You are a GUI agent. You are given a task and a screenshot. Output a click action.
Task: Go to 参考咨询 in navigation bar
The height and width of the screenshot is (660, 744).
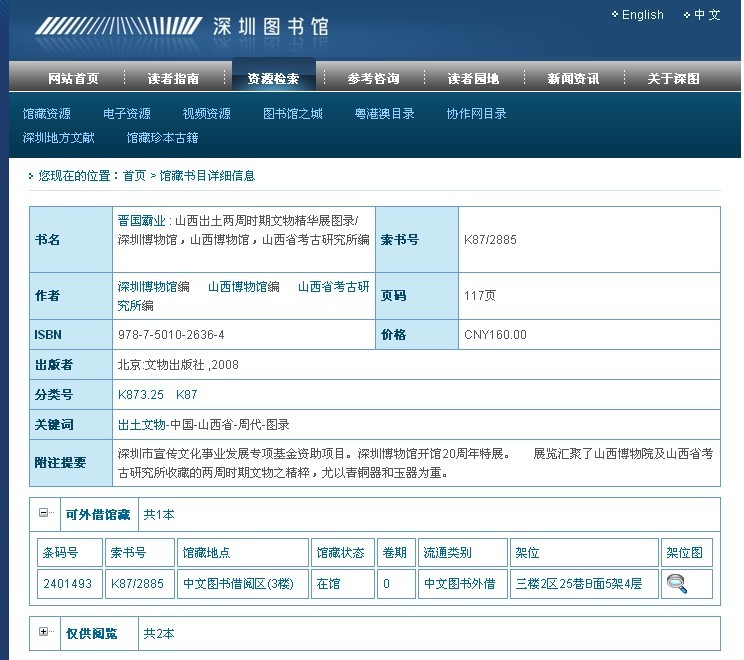(373, 79)
